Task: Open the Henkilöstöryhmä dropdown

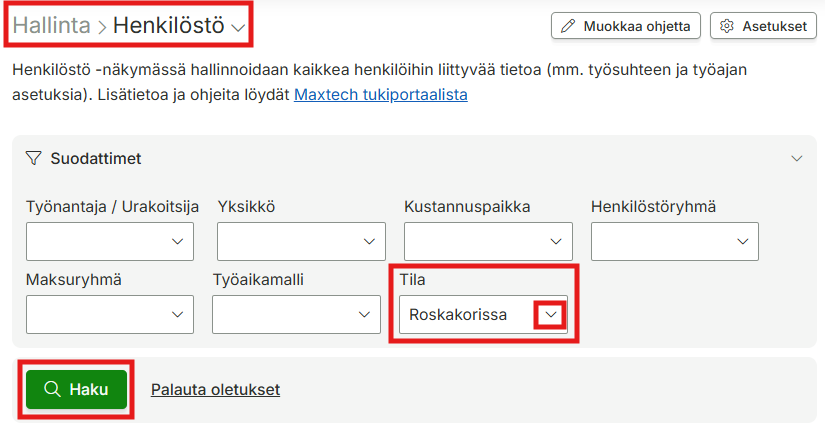Action: 675,241
